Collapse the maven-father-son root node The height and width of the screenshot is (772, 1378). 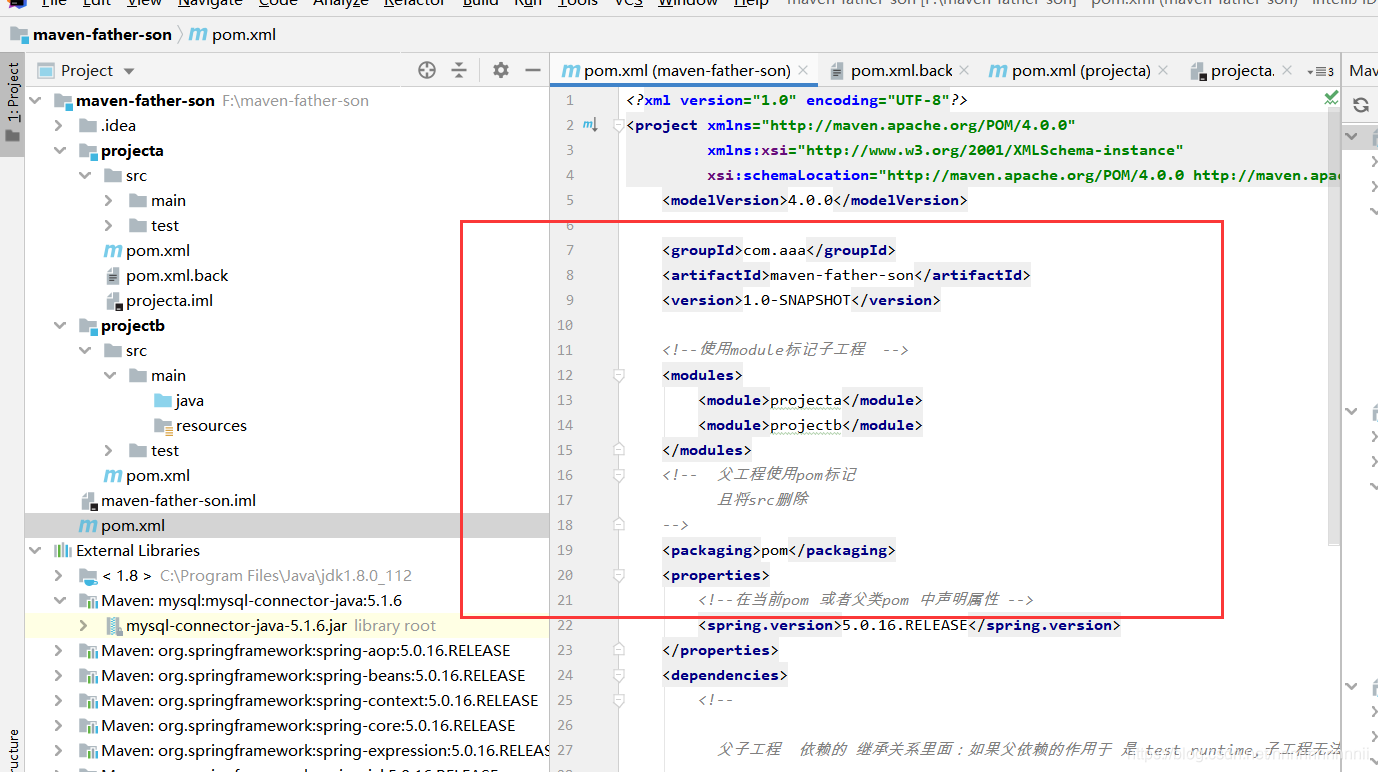[x=35, y=101]
